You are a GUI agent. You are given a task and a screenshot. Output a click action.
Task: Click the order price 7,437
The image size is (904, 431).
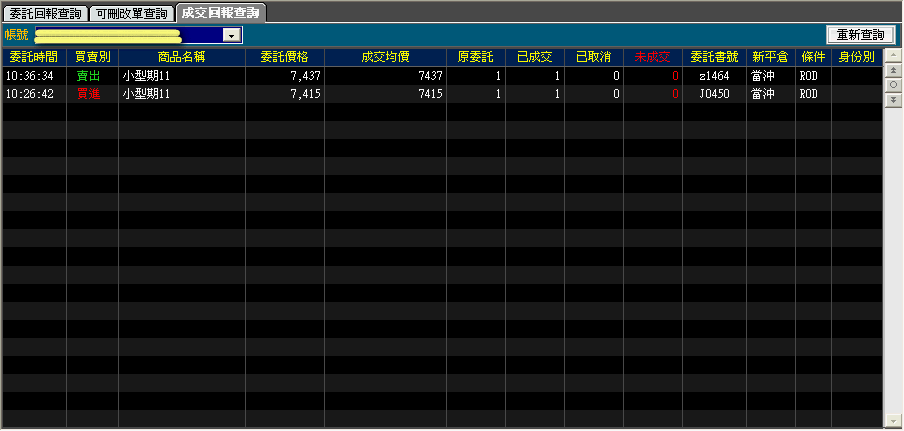tap(306, 75)
